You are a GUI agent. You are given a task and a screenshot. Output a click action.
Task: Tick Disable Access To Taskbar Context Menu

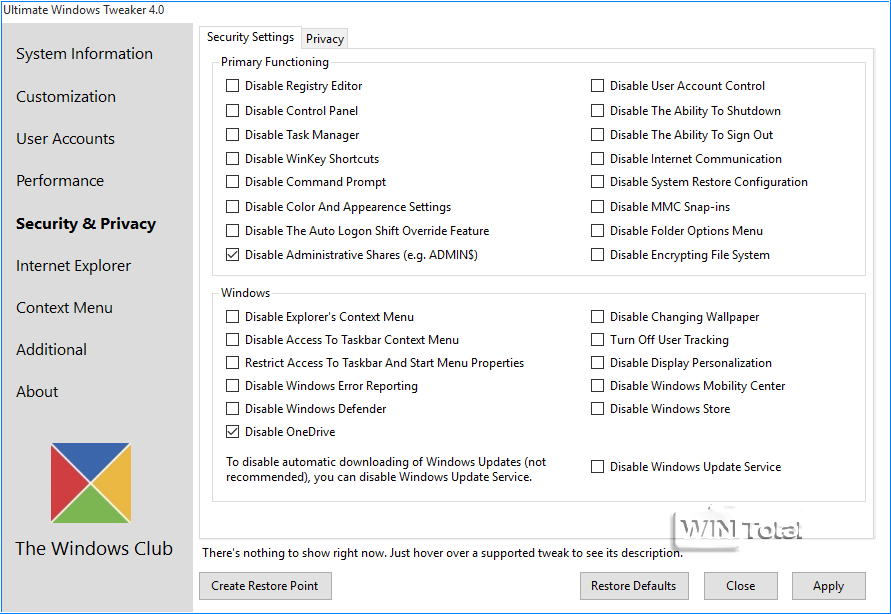(232, 340)
